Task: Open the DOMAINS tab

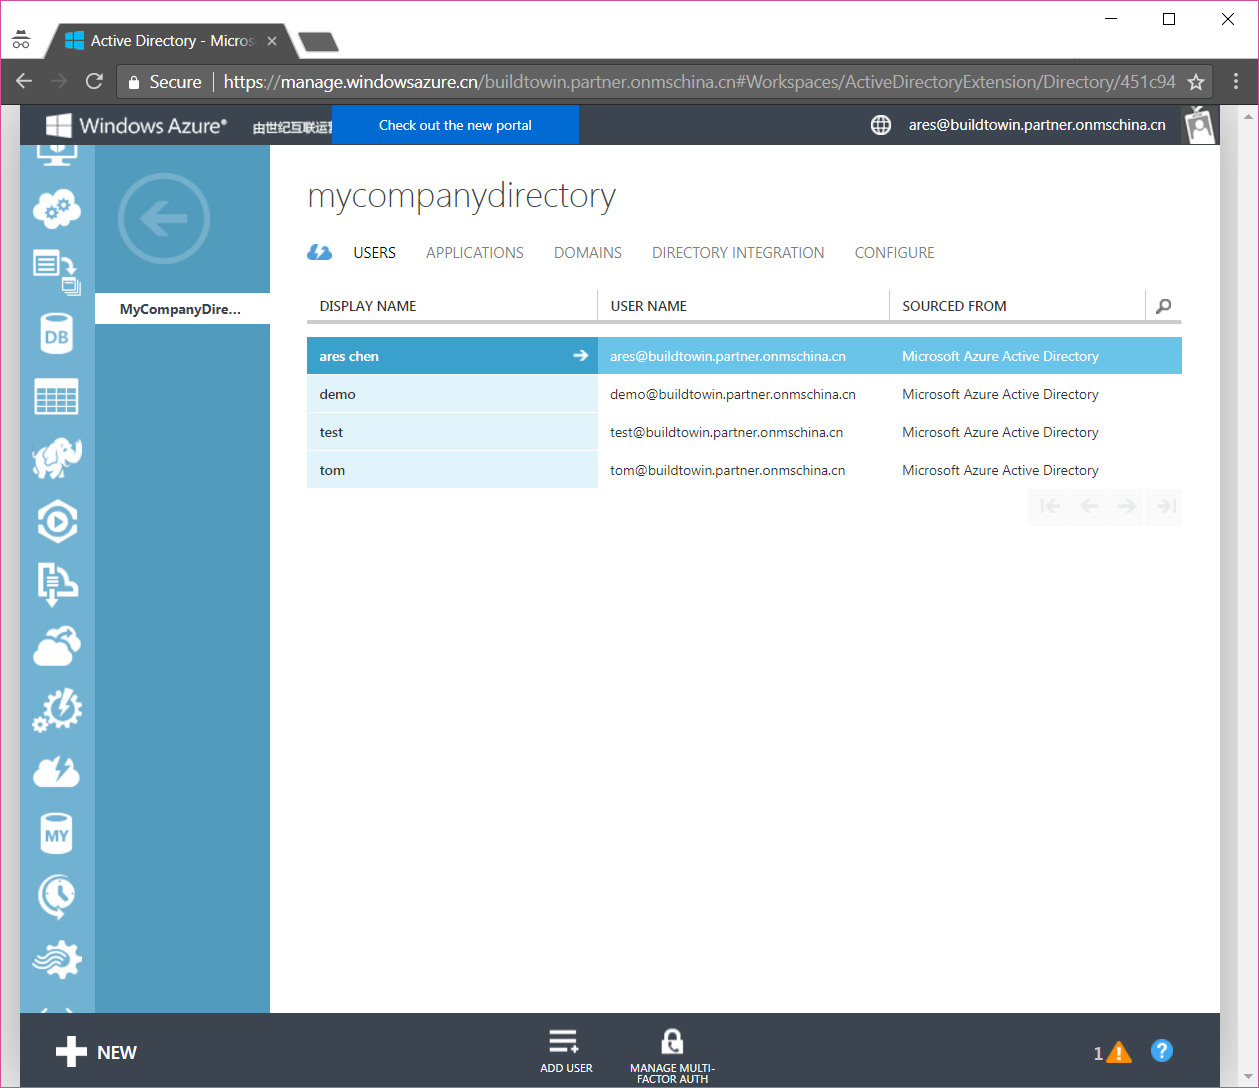Action: (x=587, y=253)
